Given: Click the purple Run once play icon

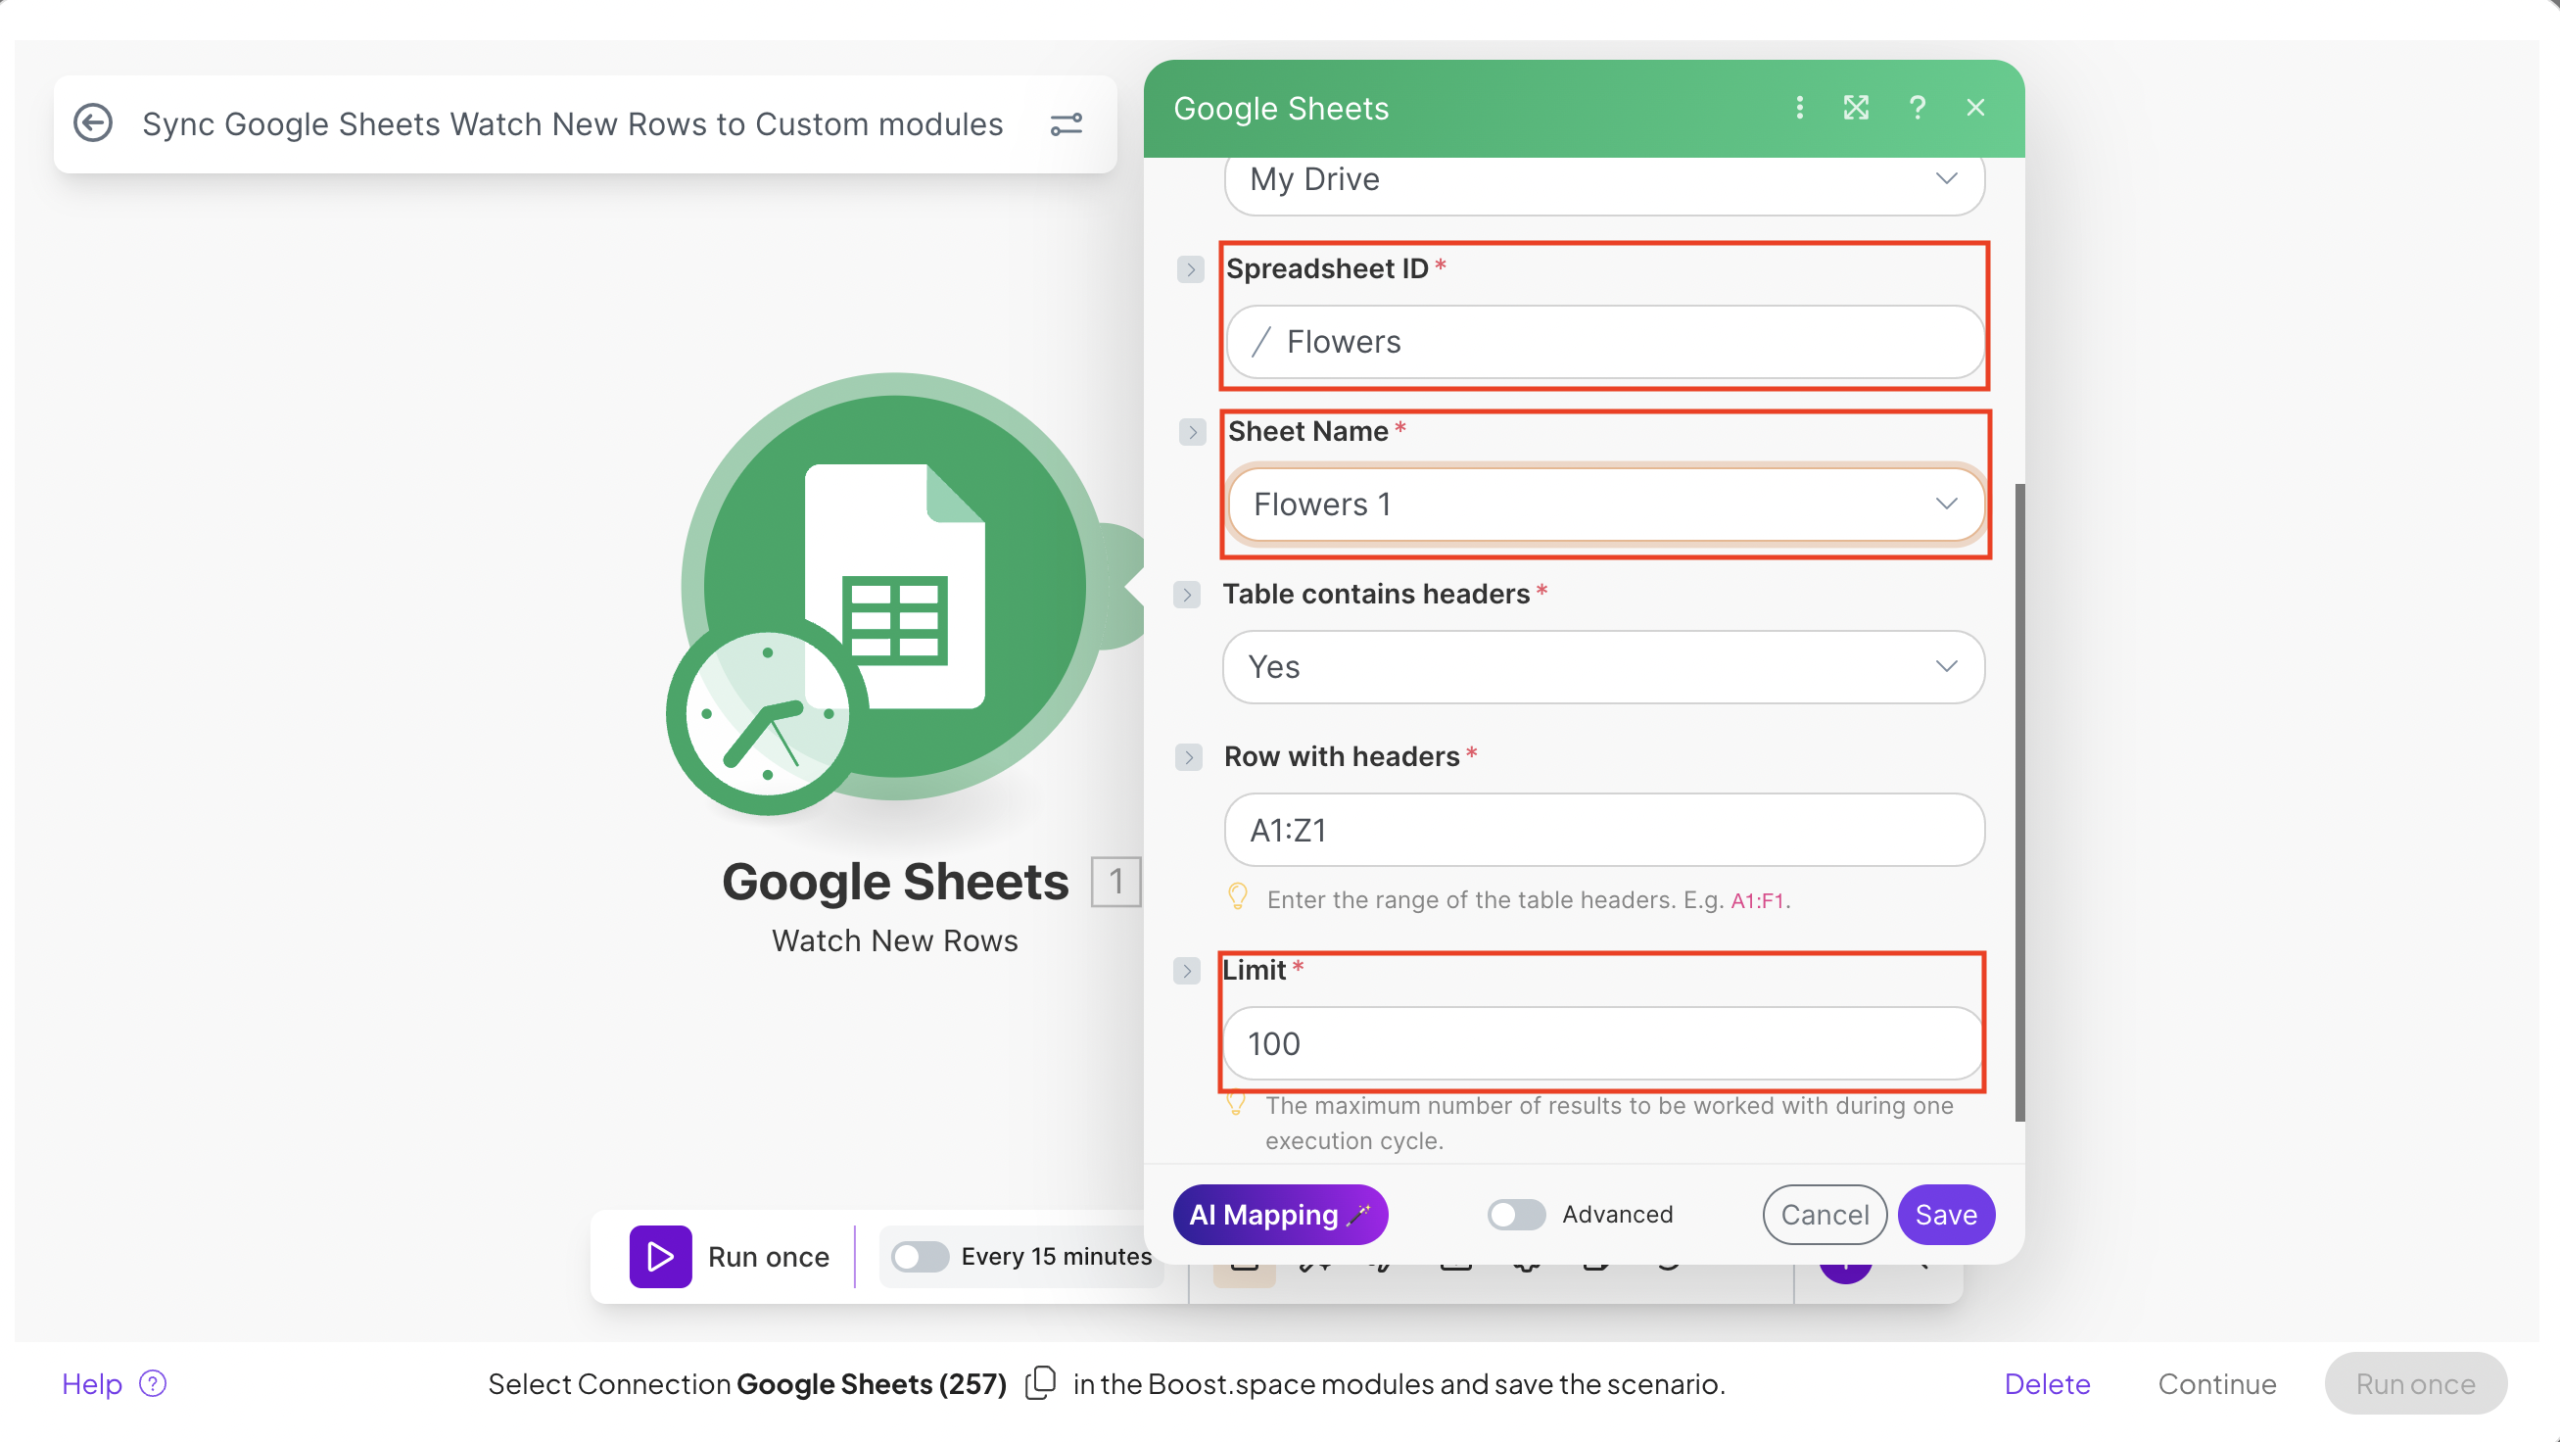Looking at the screenshot, I should (660, 1256).
